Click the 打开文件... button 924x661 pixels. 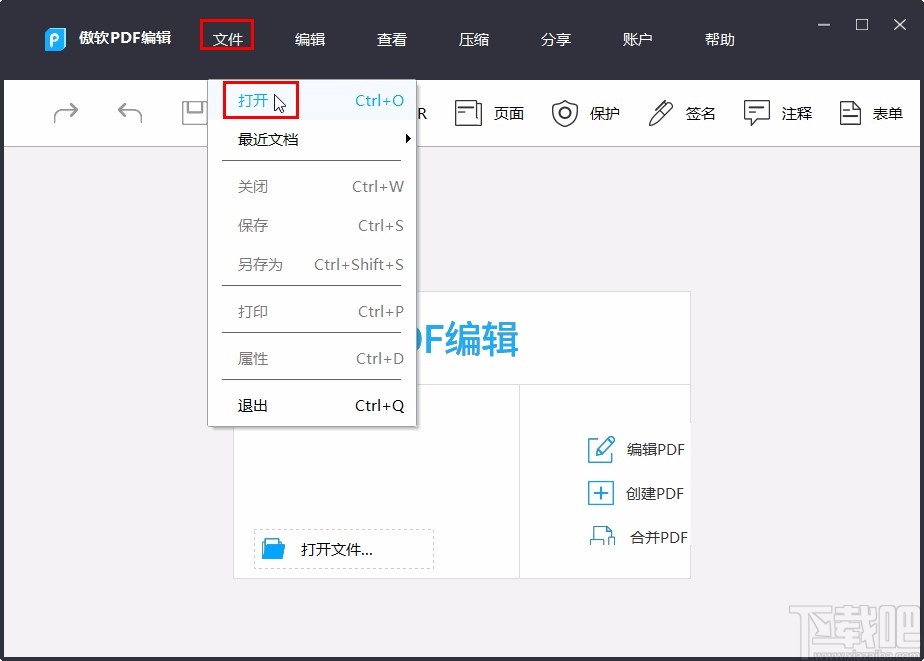pos(343,548)
